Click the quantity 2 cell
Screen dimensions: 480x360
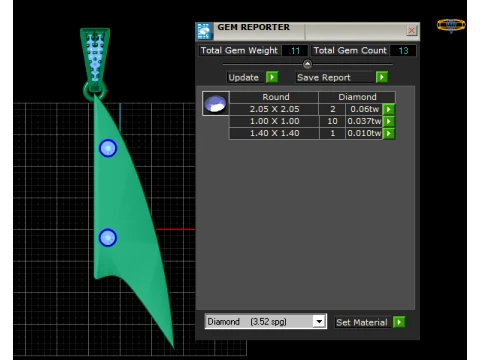click(332, 109)
